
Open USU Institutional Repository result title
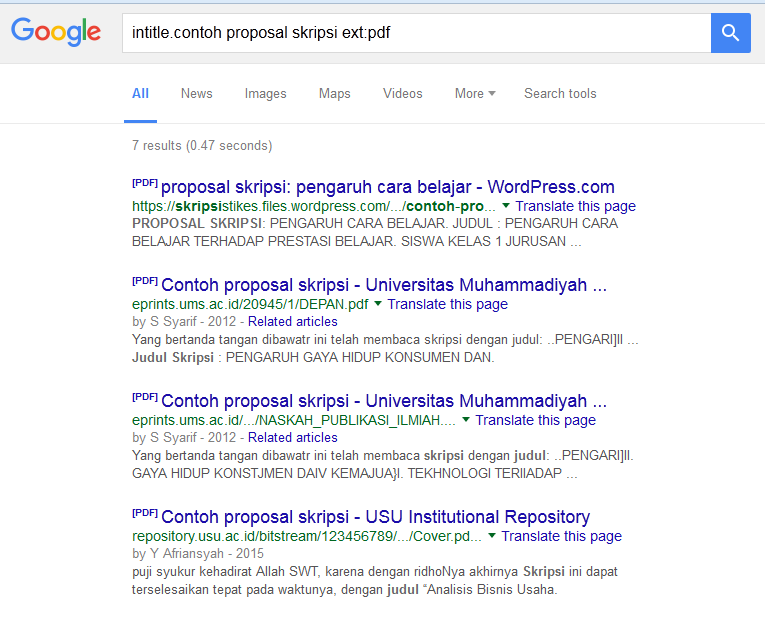376,517
